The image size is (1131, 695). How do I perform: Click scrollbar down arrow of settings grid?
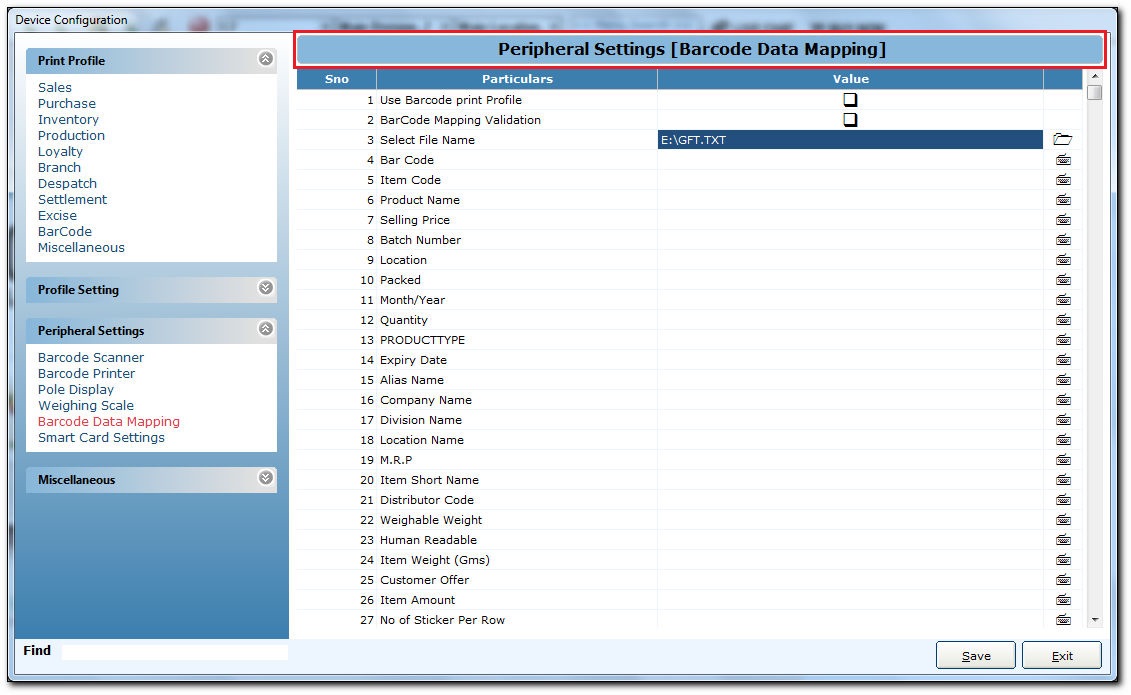[x=1095, y=619]
